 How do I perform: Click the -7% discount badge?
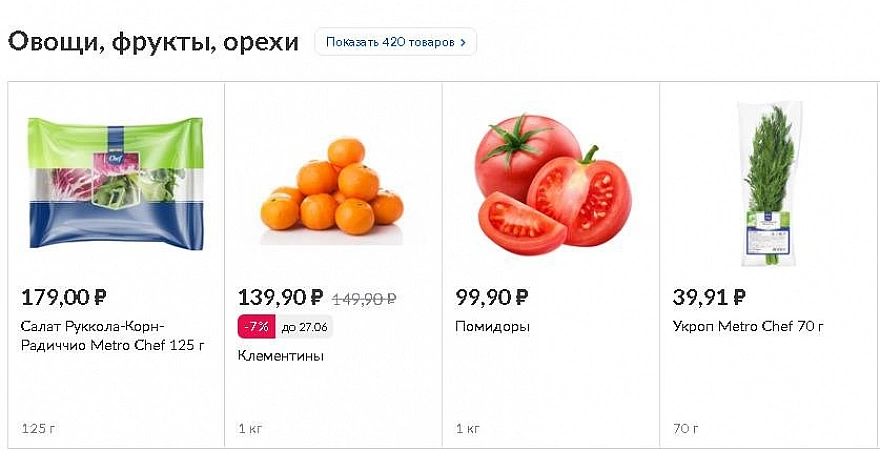click(x=254, y=327)
